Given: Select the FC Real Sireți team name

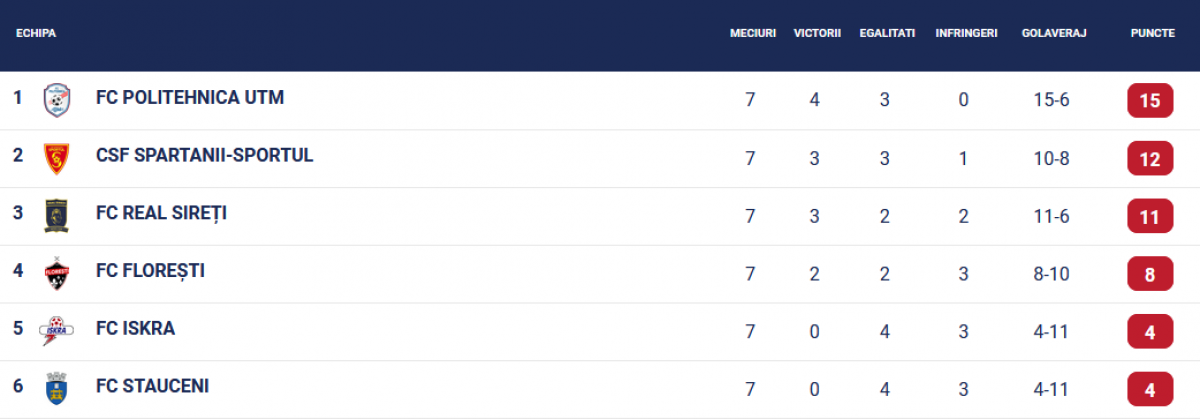Looking at the screenshot, I should click(x=161, y=213).
